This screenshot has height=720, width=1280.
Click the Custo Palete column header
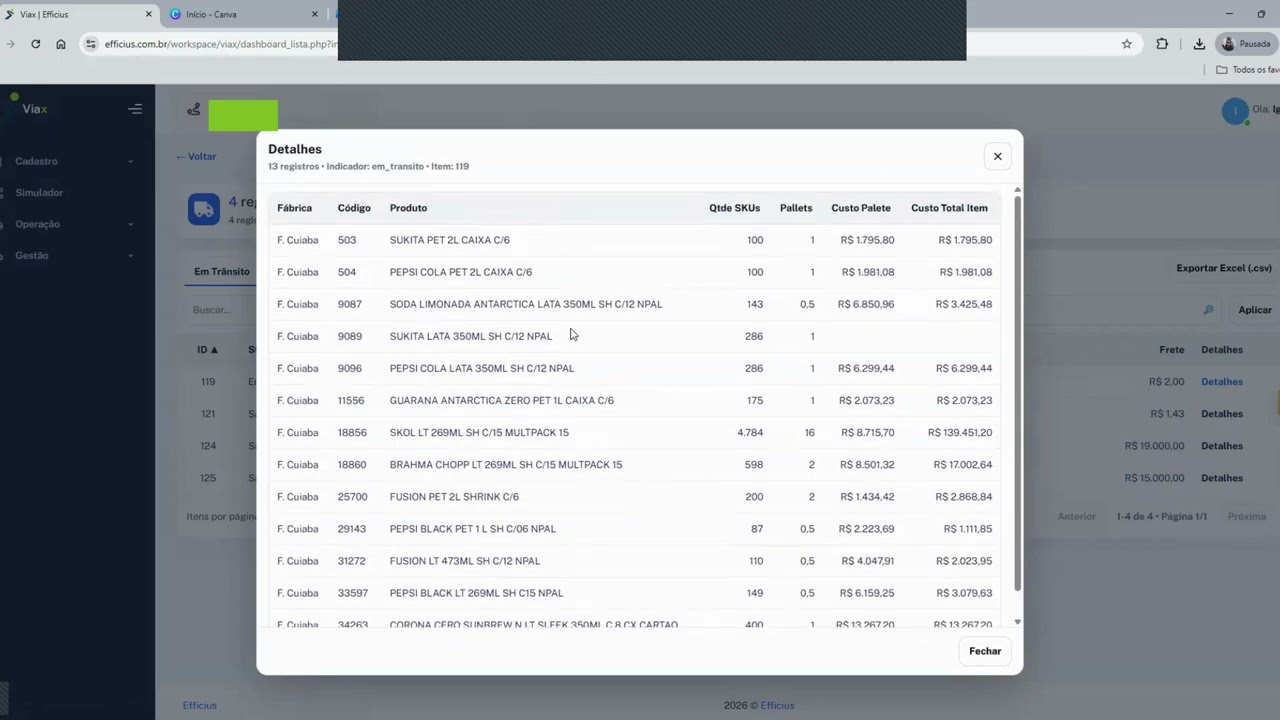[861, 208]
